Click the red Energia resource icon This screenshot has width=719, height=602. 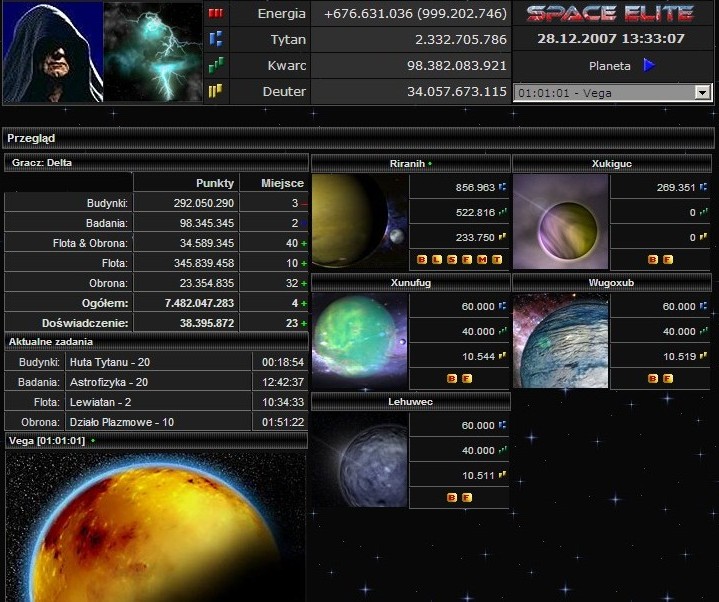(x=216, y=14)
